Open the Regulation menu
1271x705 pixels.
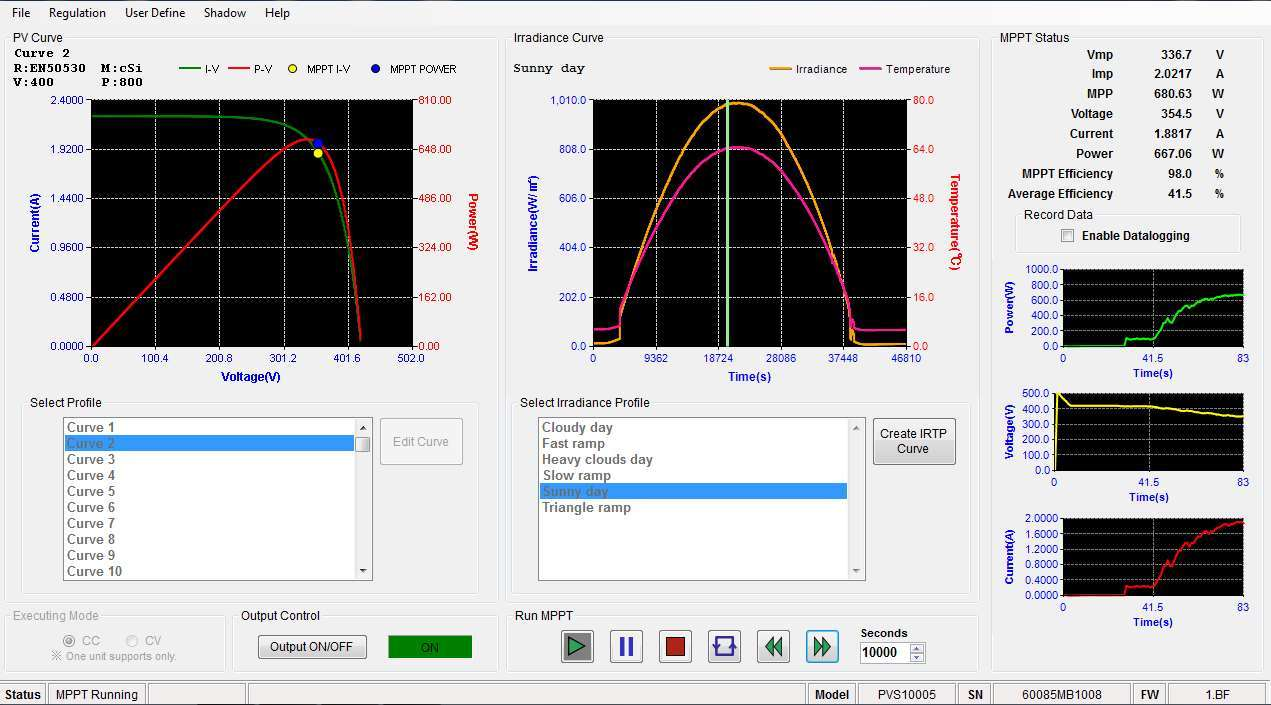[77, 13]
